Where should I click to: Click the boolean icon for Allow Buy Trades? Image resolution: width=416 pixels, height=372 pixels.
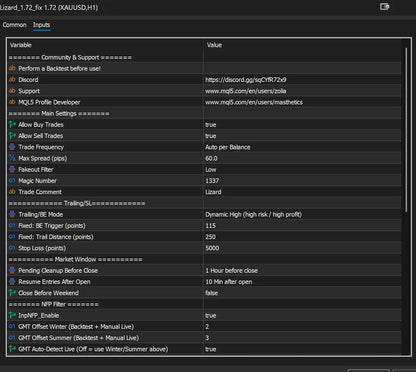coord(12,124)
